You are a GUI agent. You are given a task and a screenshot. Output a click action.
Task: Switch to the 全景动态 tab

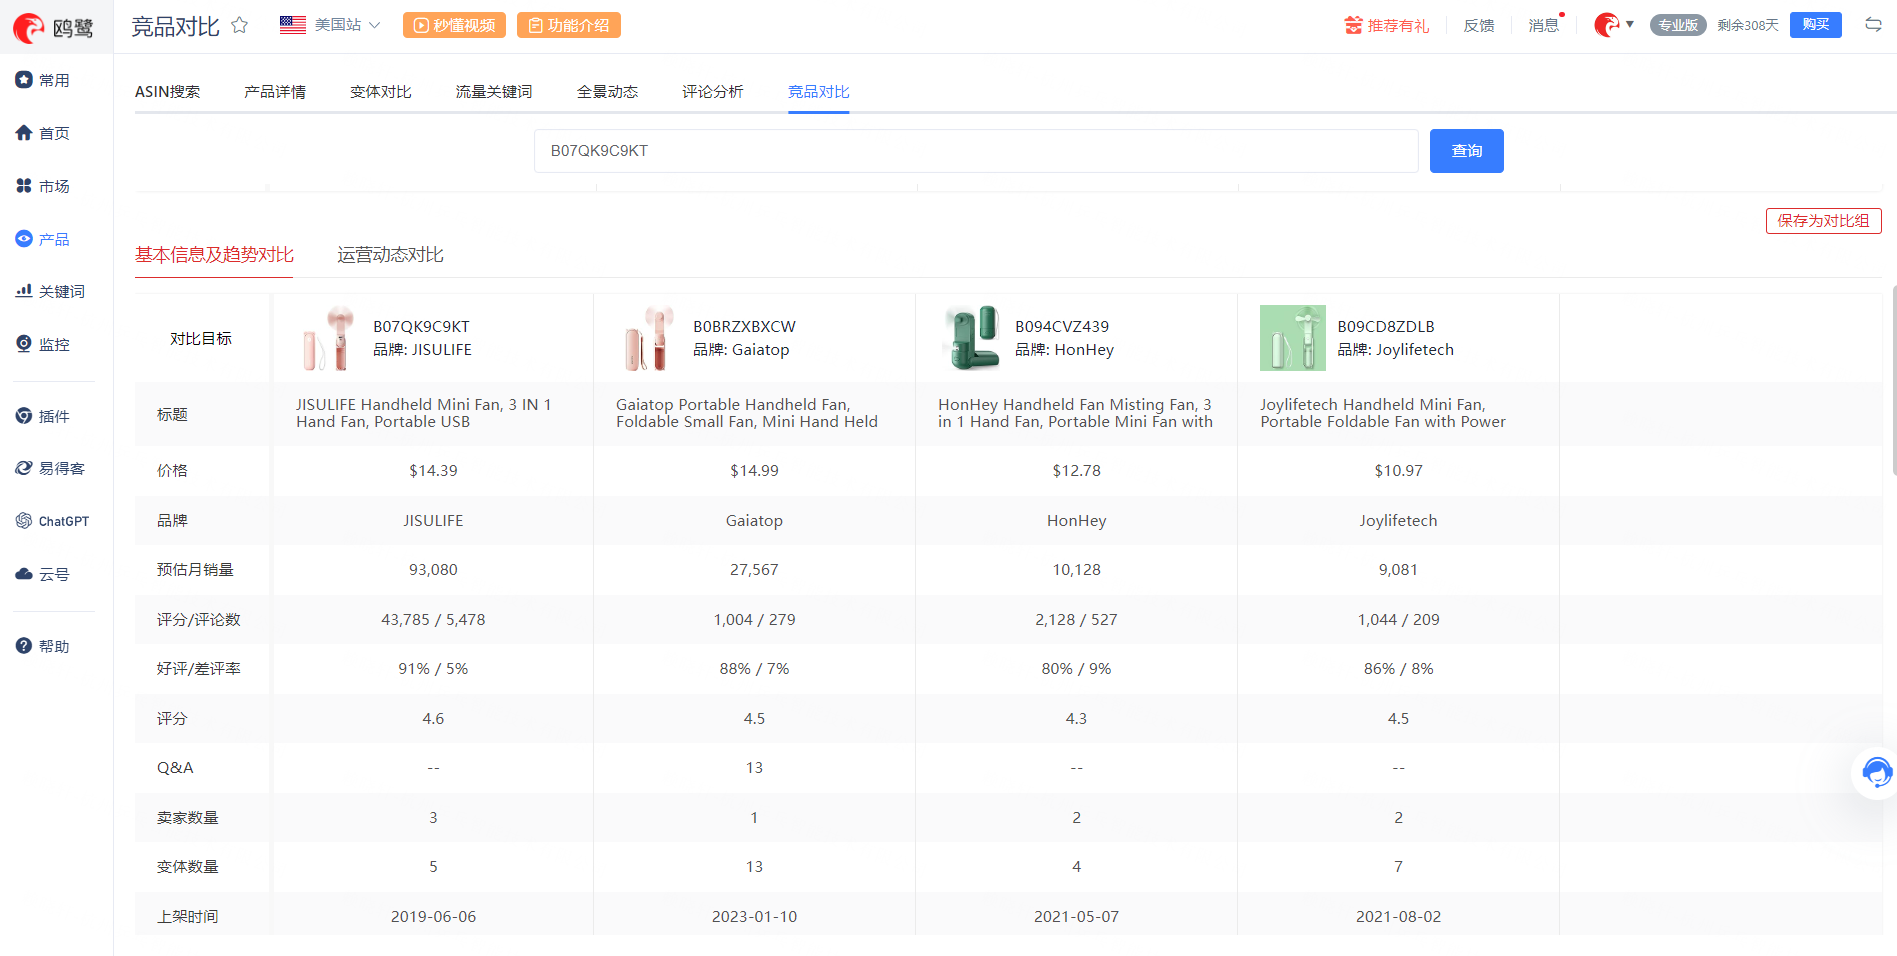[x=607, y=91]
